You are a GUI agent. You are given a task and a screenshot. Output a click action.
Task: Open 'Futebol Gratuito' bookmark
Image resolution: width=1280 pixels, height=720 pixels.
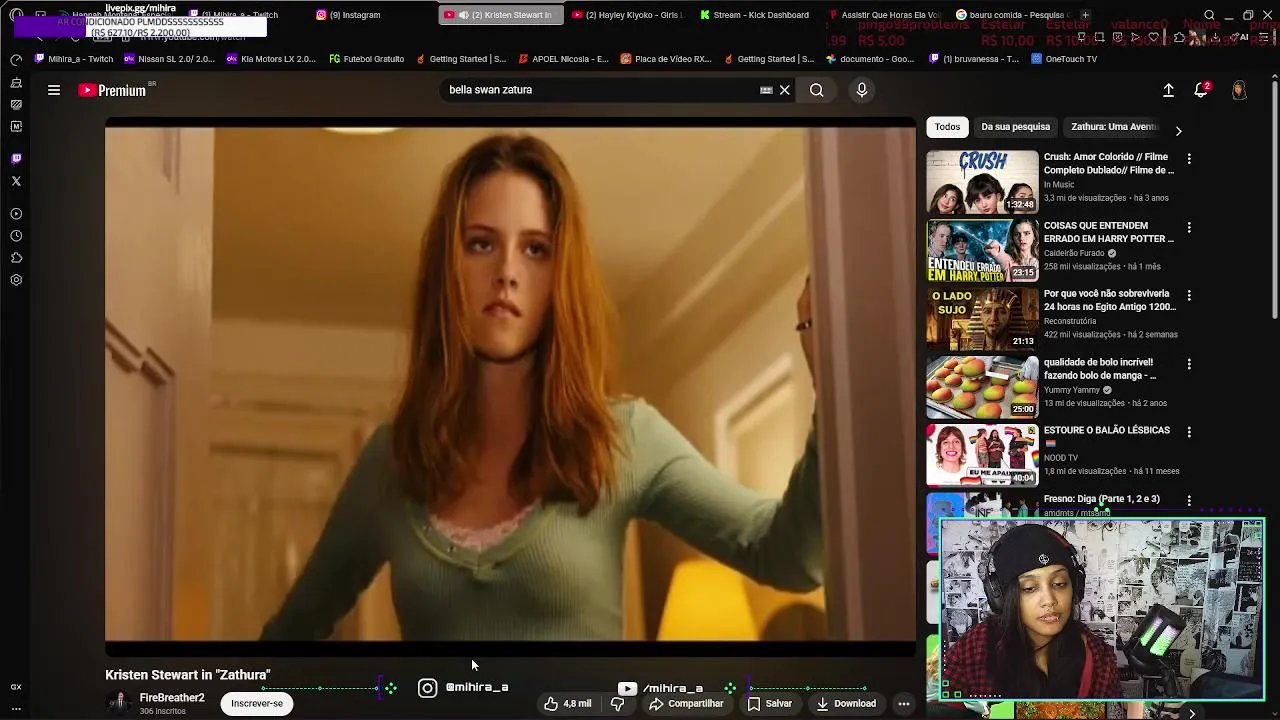(366, 59)
